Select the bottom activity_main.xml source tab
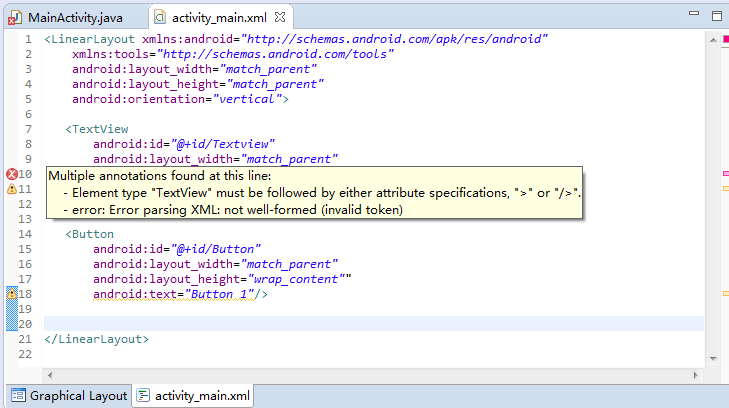 point(194,396)
